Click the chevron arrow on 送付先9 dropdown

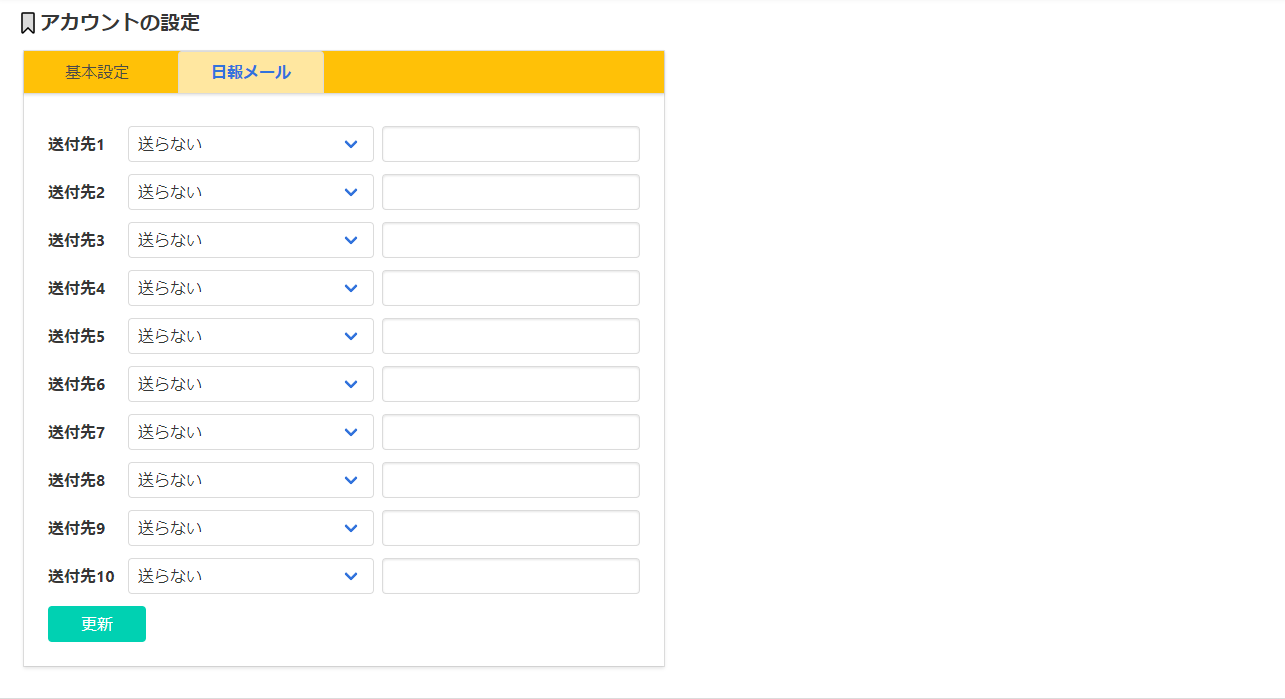pos(351,528)
